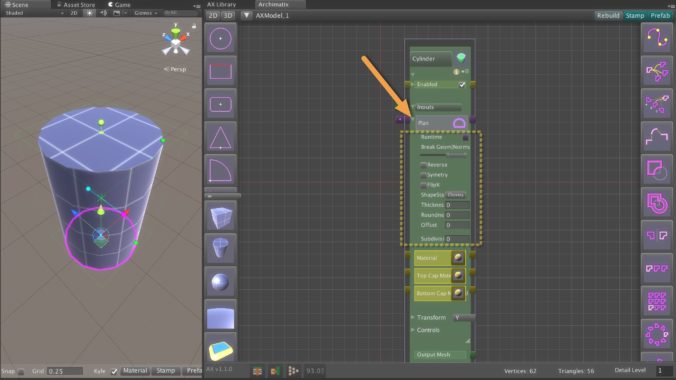Open the radial repeater node icon

pyautogui.click(x=657, y=334)
